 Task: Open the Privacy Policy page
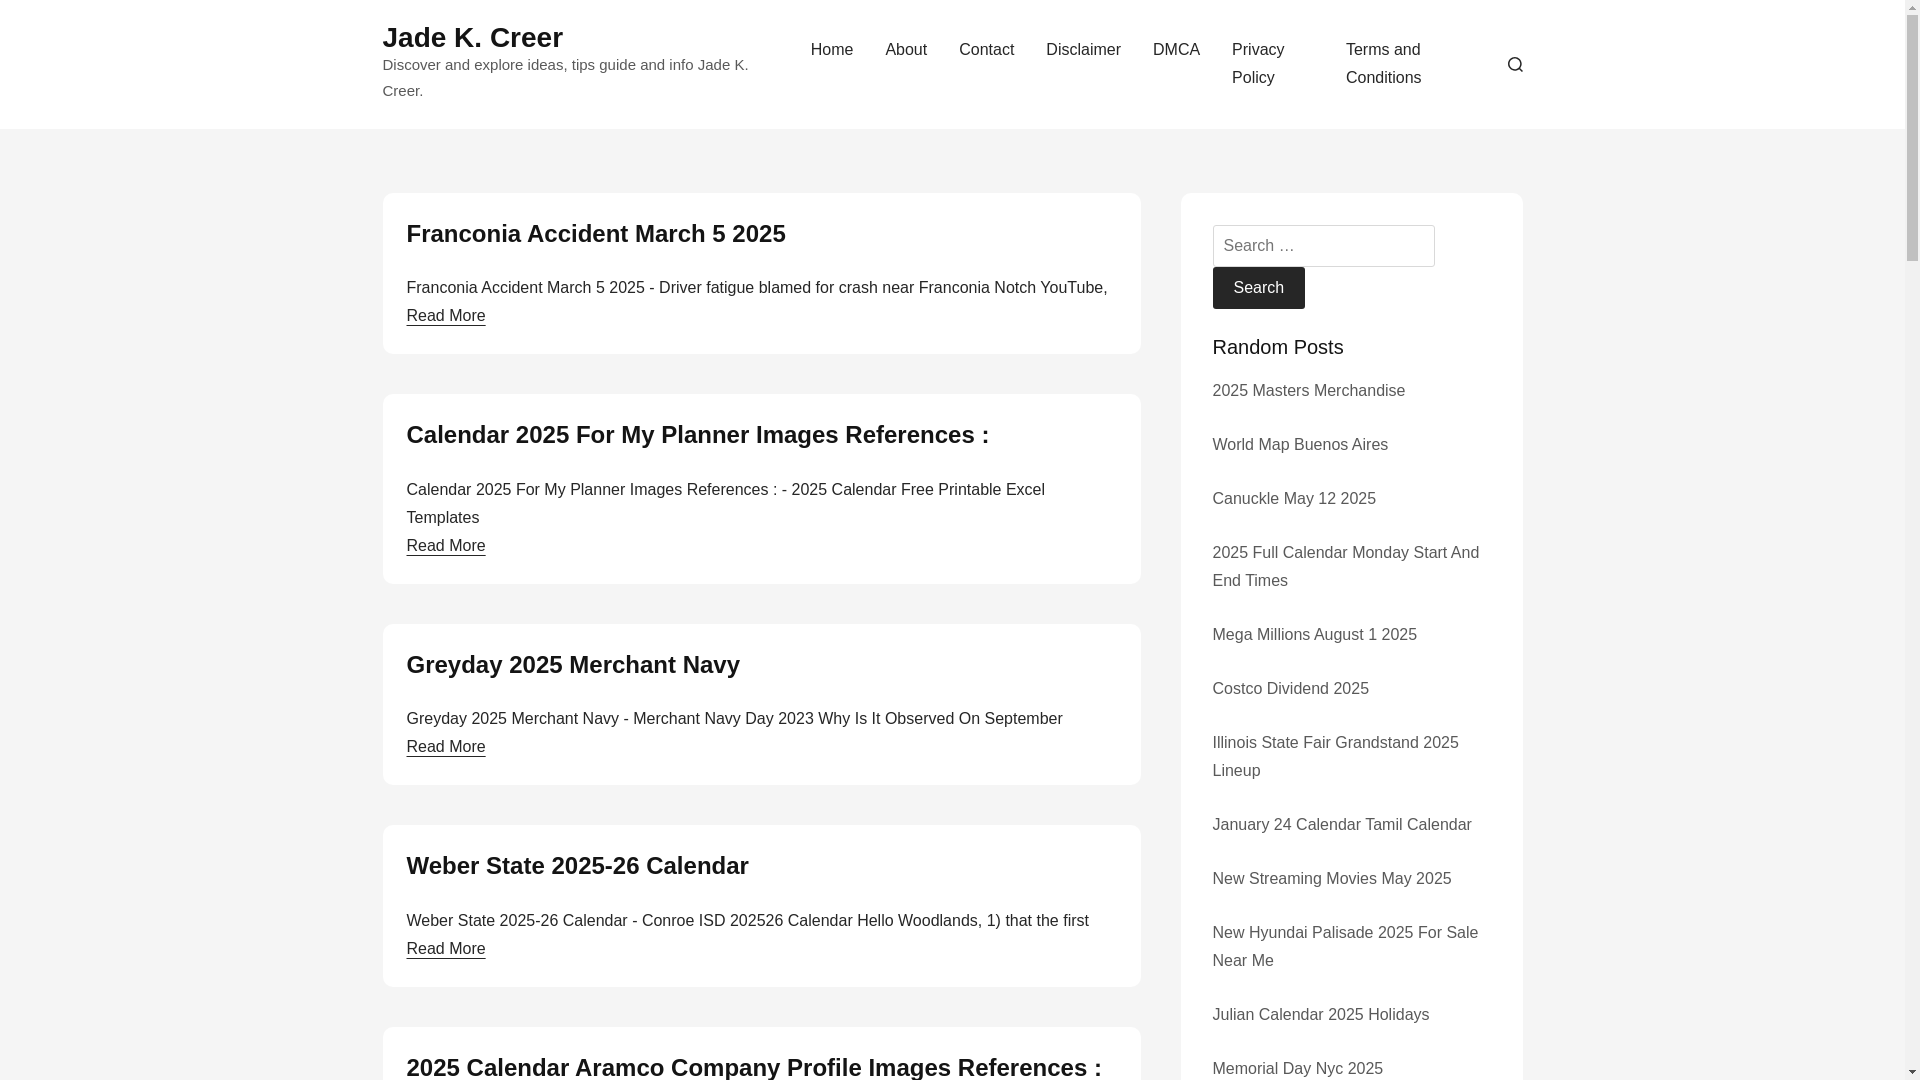point(1258,64)
